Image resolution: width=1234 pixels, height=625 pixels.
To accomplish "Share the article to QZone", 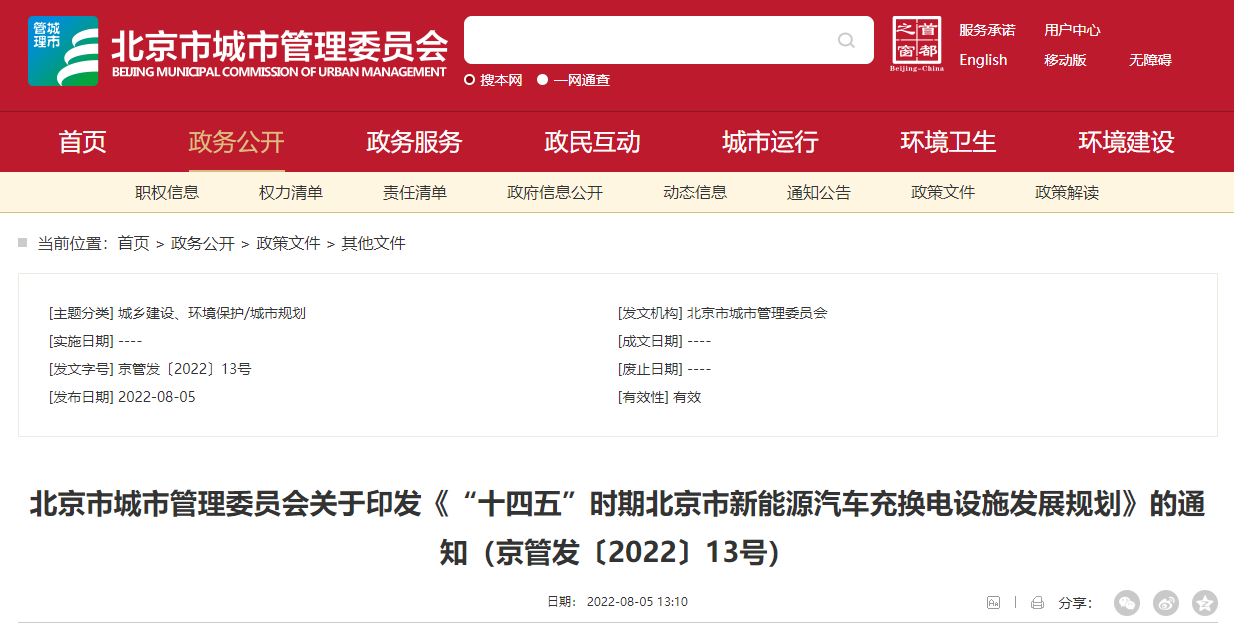I will (x=1203, y=603).
